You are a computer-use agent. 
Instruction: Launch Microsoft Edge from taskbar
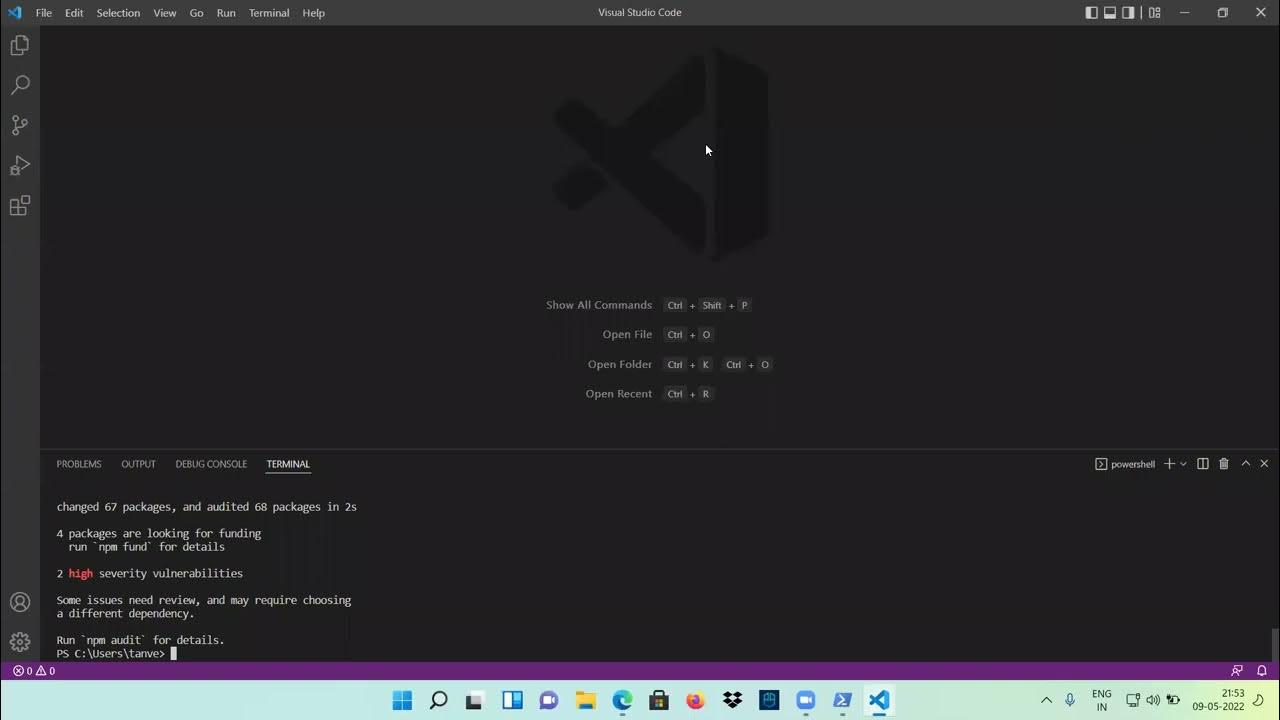622,700
